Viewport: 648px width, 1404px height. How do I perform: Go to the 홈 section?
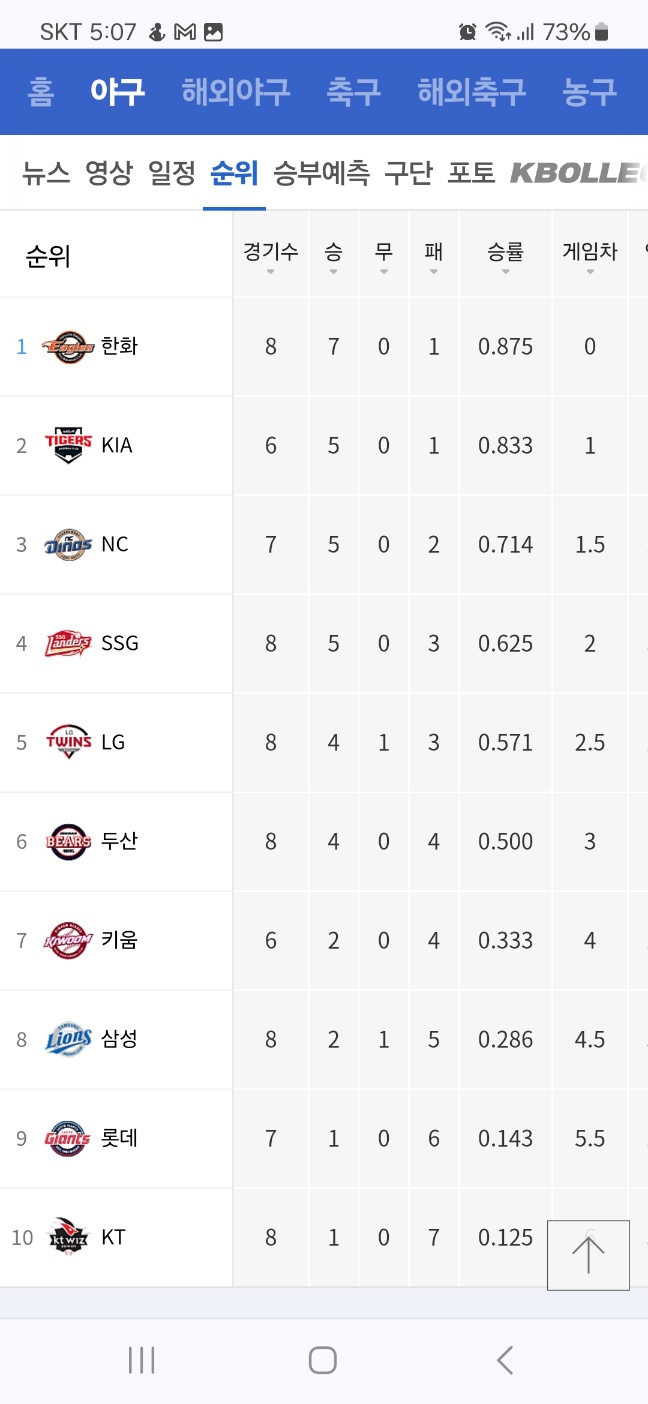click(41, 92)
